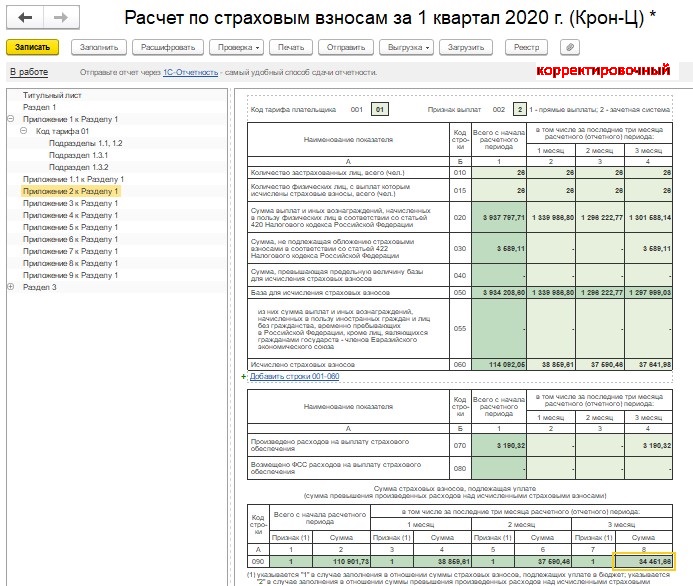Click the Загрузить button

[x=466, y=47]
